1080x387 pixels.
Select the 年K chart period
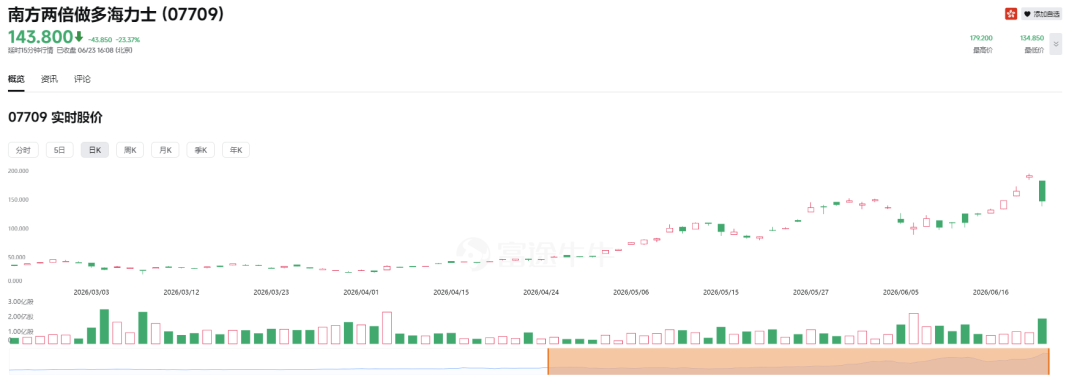tap(236, 150)
